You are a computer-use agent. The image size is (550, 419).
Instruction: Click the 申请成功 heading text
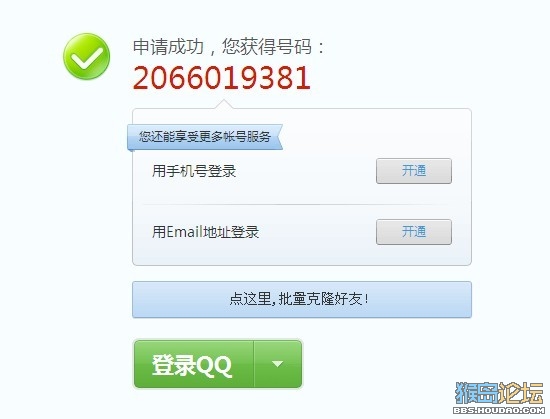tap(168, 47)
